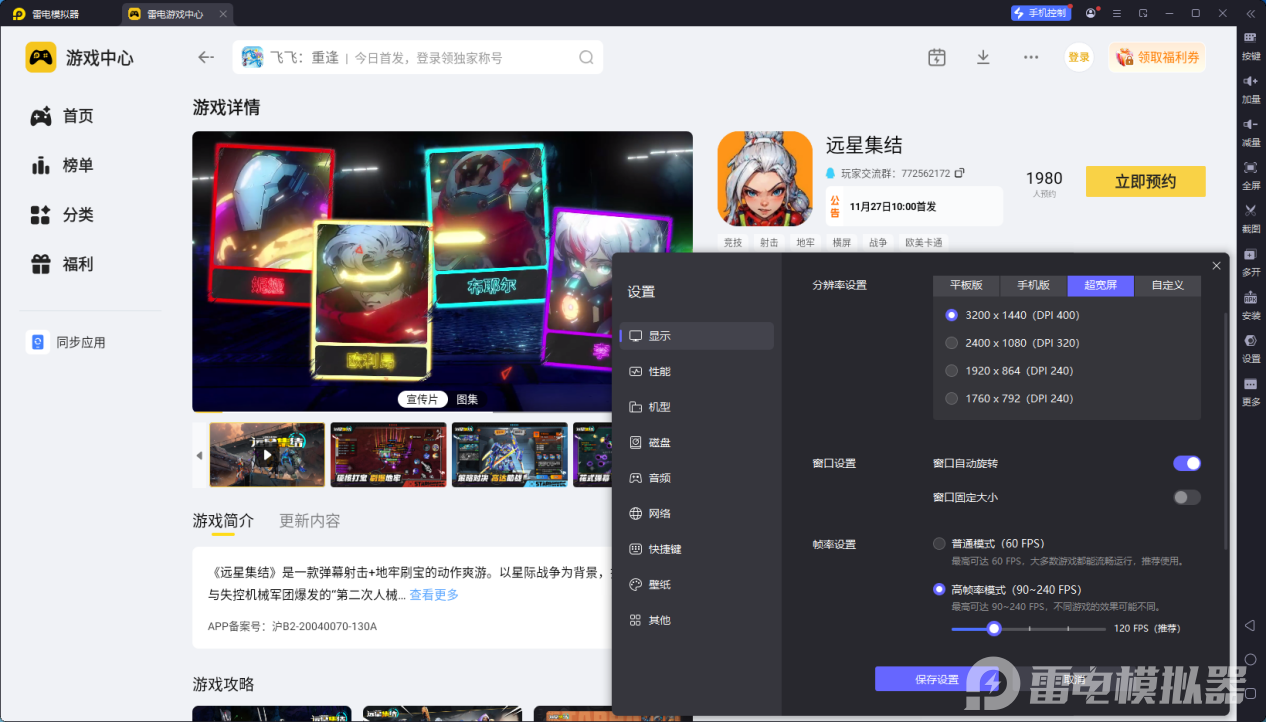Switch to the 手机版 resolution tab

tap(1033, 285)
